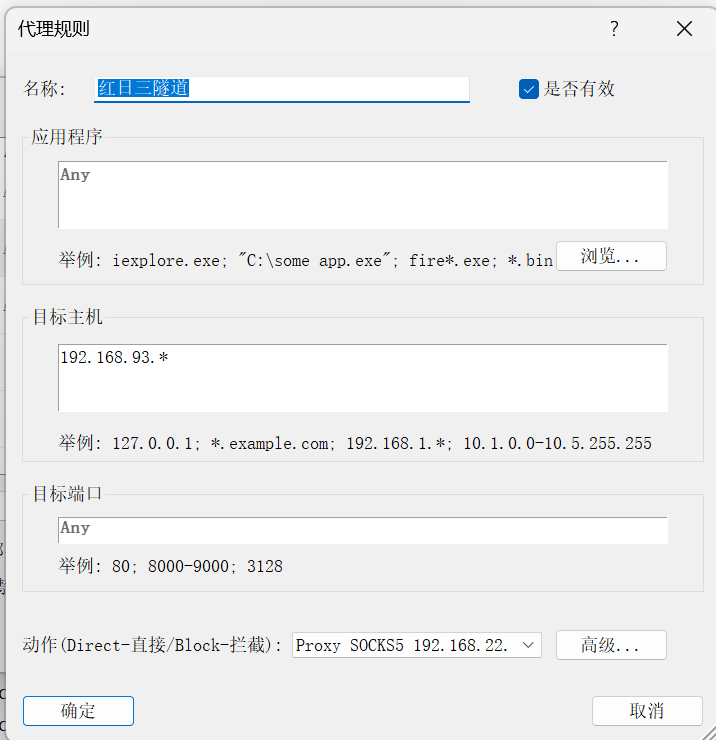
Task: Click the 浏览... browse button
Action: pyautogui.click(x=610, y=257)
